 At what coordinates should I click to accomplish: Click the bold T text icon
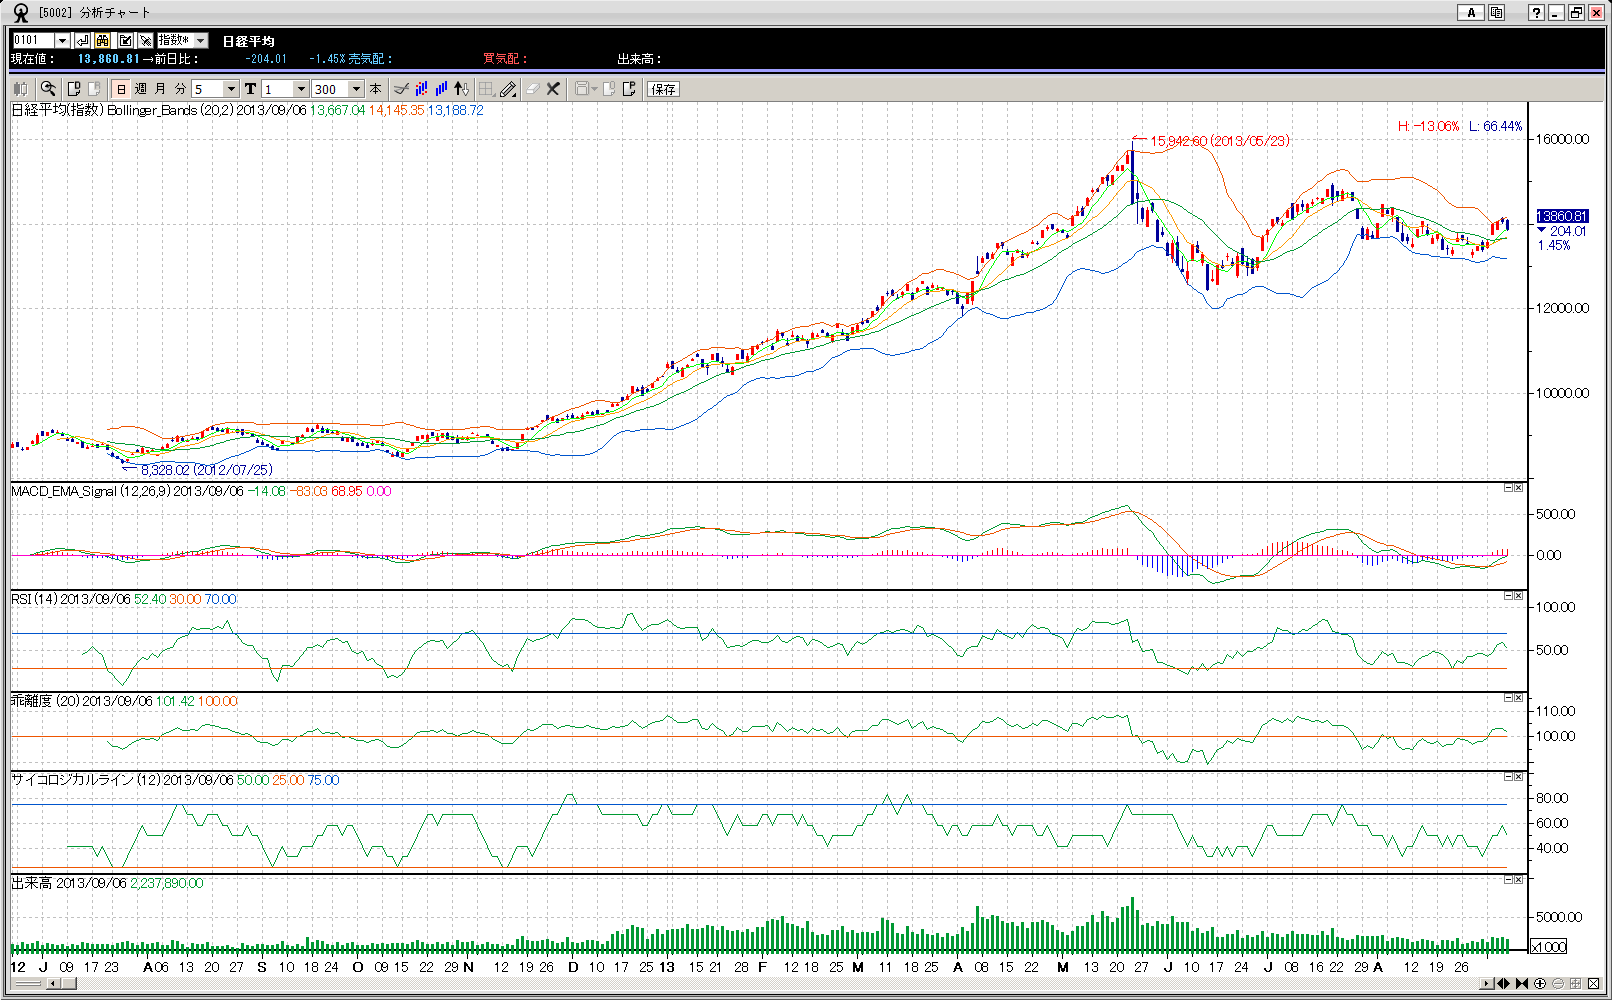[x=250, y=89]
